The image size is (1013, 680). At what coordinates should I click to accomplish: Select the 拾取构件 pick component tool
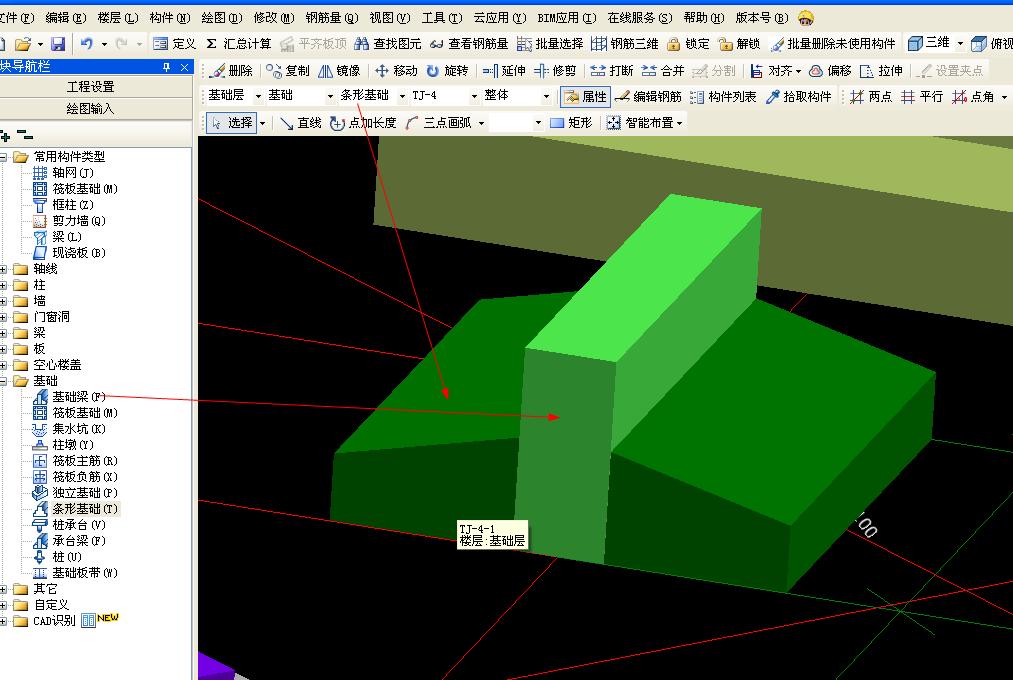pyautogui.click(x=798, y=97)
